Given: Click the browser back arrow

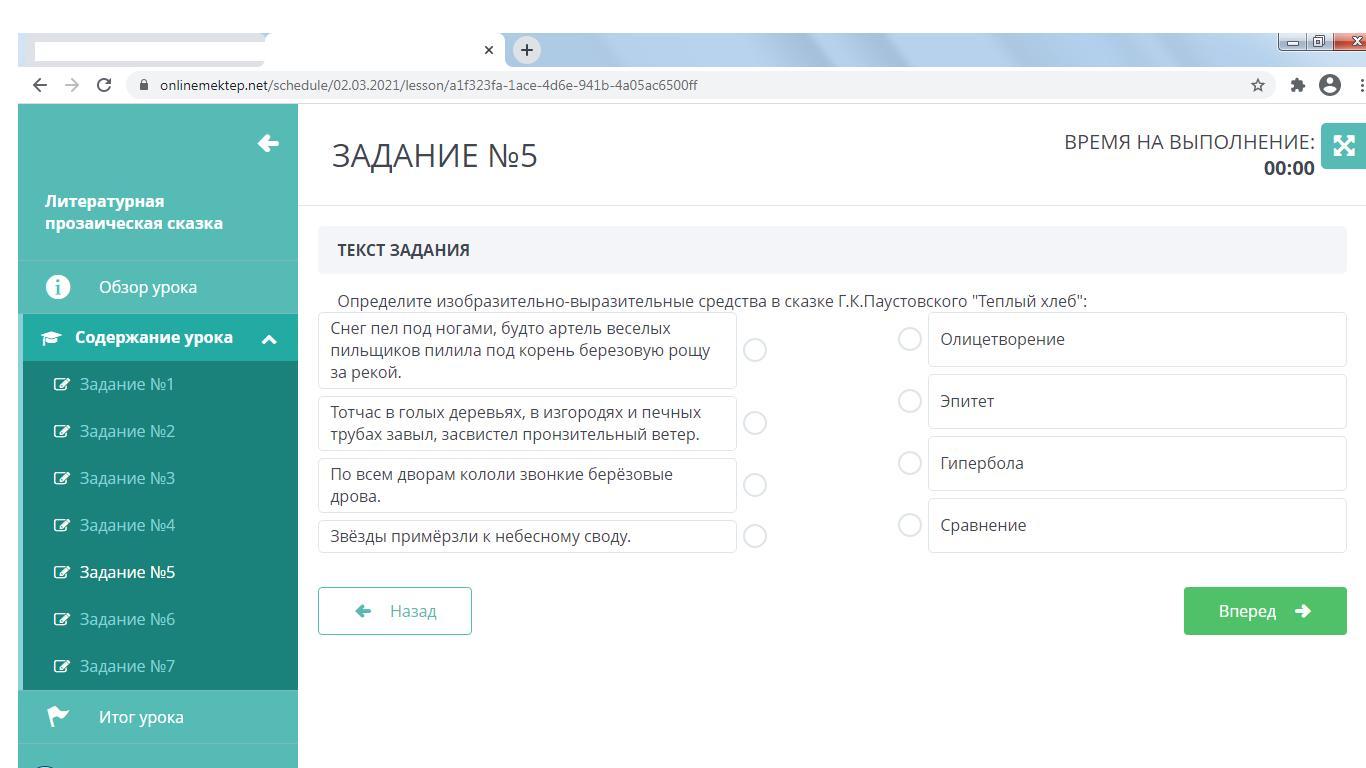Looking at the screenshot, I should click(40, 85).
